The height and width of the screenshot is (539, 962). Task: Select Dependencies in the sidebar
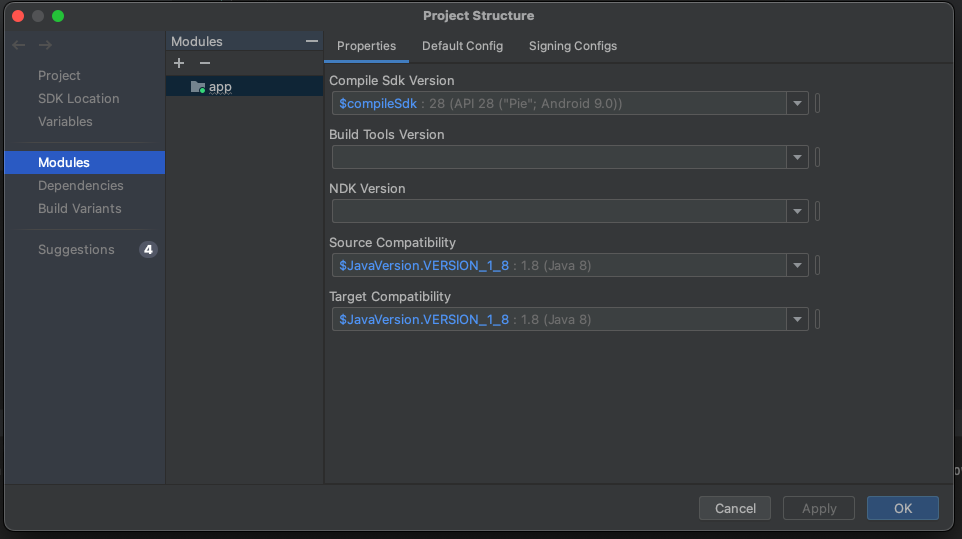[x=81, y=185]
